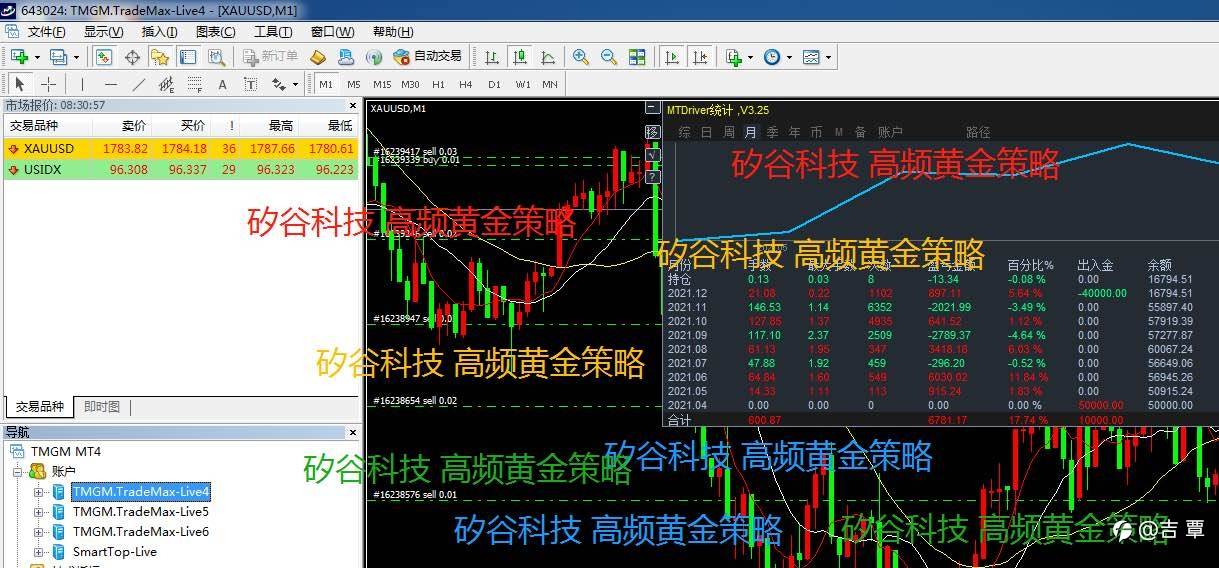Viewport: 1219px width, 568px height.
Task: Open the indicators list icon
Action: pyautogui.click(x=734, y=57)
